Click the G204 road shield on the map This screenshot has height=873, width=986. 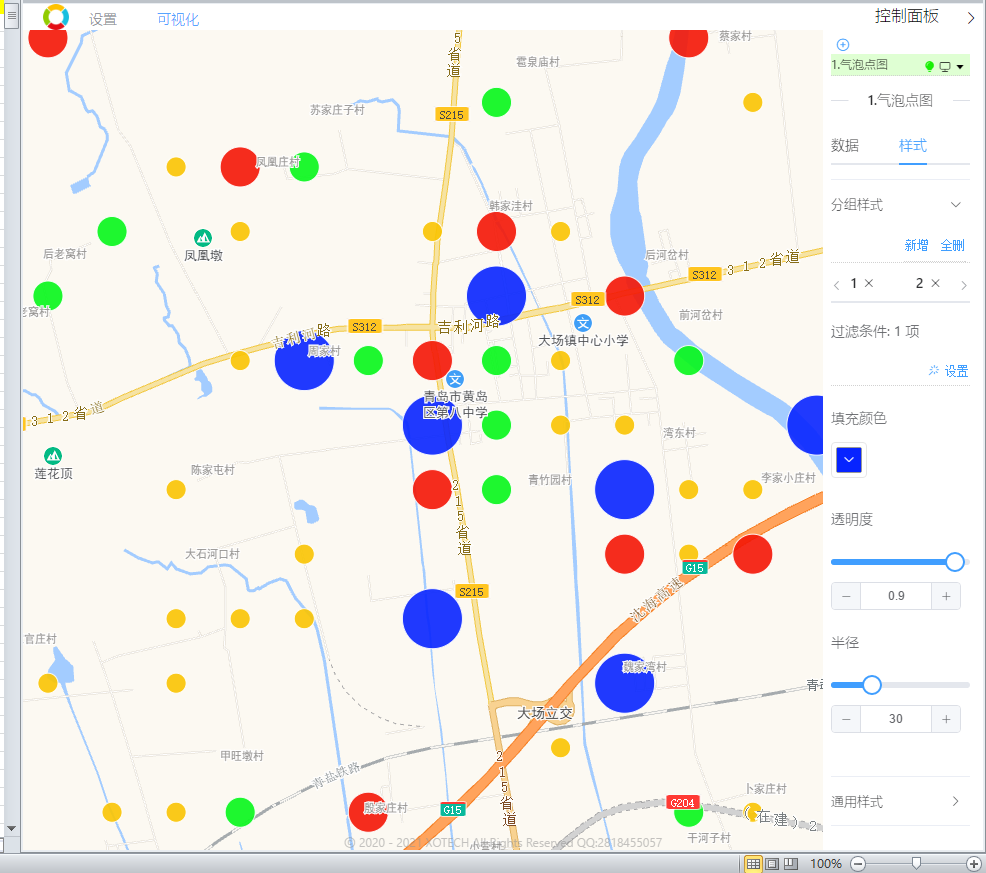click(x=682, y=803)
